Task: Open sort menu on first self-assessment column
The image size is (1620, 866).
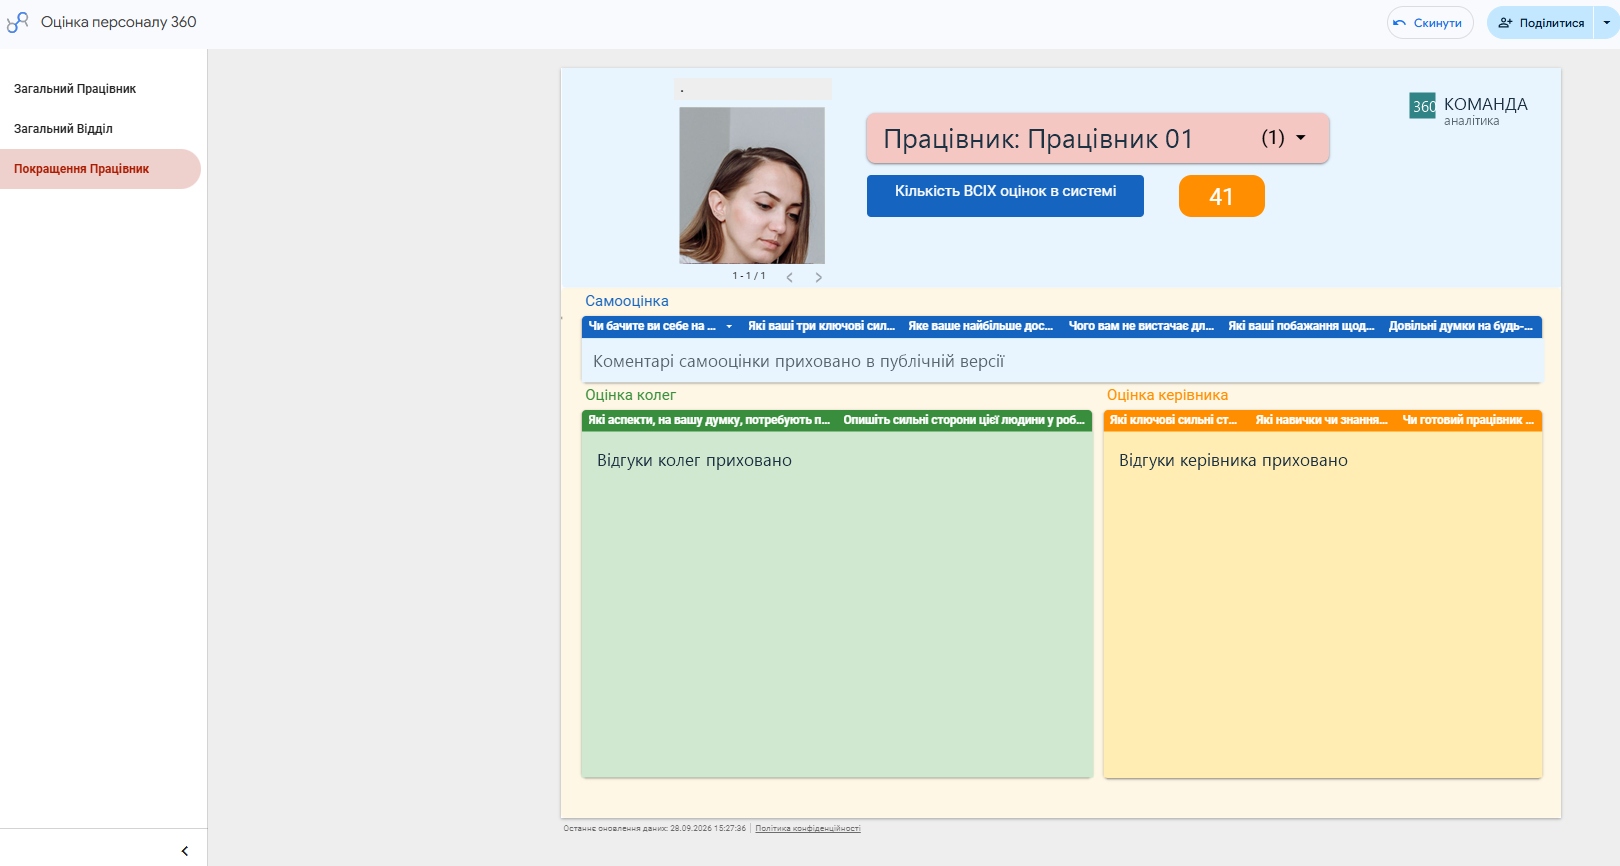Action: click(x=729, y=326)
